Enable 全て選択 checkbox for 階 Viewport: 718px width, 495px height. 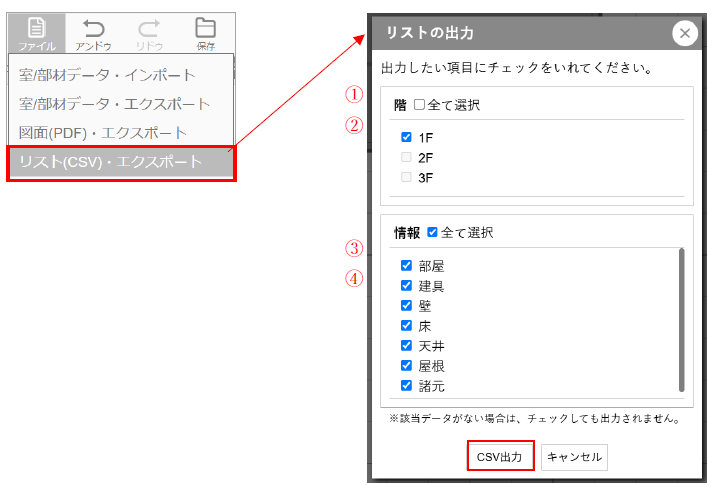(x=420, y=105)
